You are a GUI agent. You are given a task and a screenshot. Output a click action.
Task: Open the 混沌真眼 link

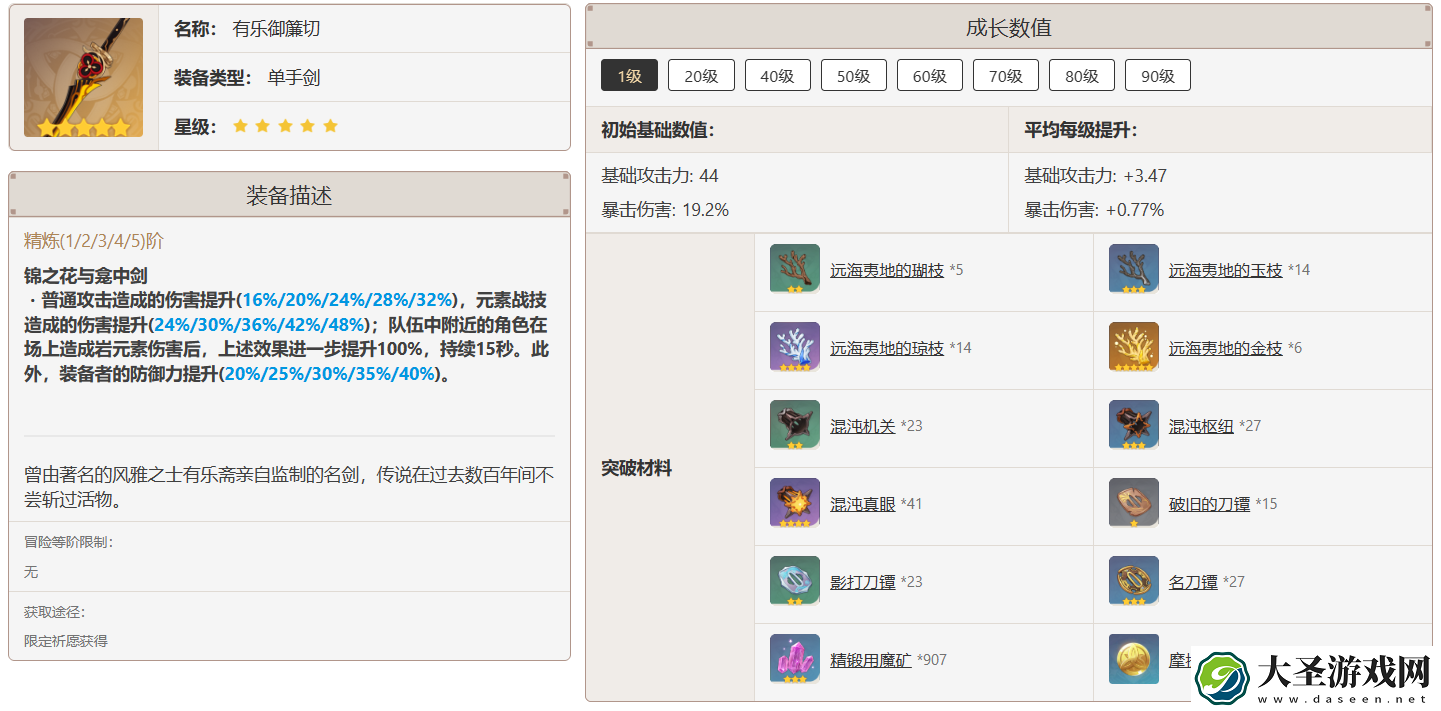coord(862,504)
